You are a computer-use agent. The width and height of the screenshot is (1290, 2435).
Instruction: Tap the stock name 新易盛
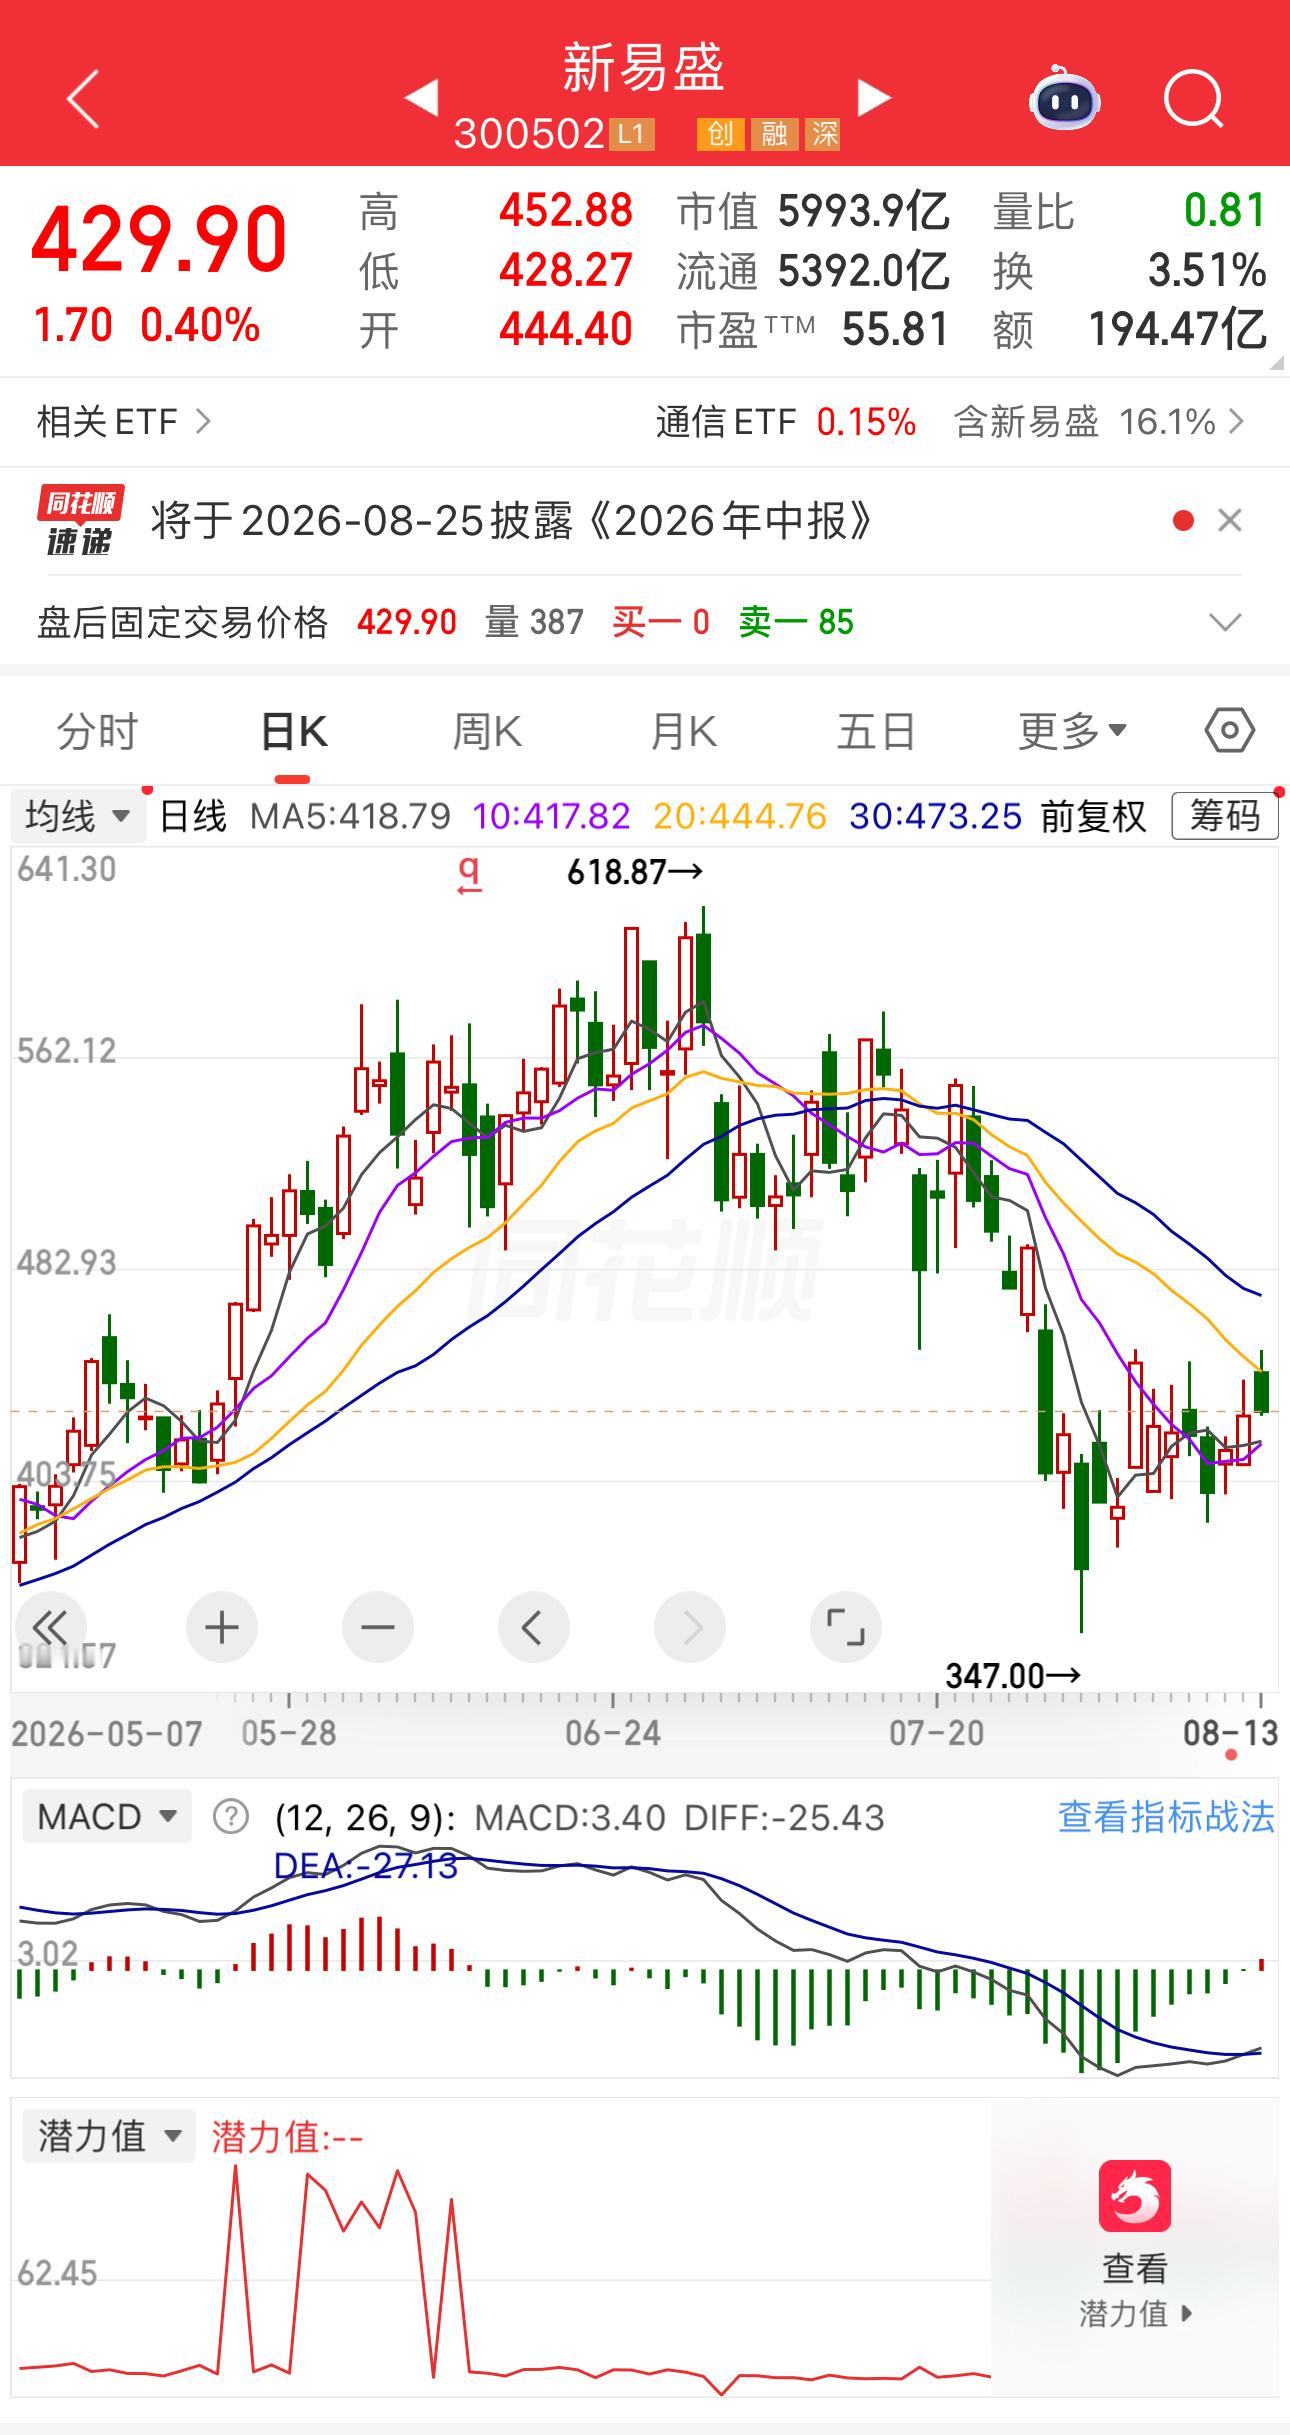click(643, 68)
